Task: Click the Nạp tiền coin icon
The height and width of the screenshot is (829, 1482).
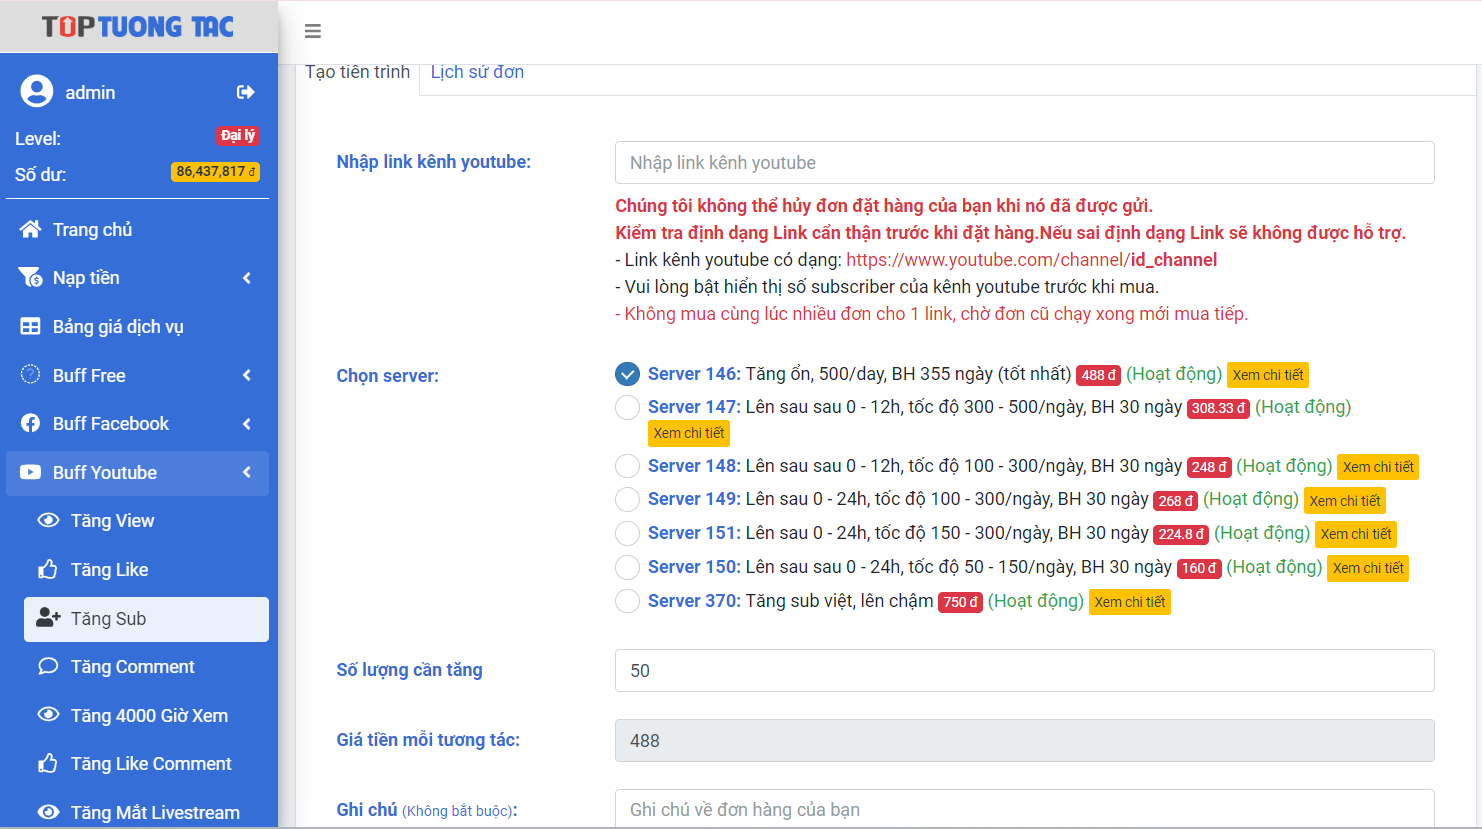Action: pyautogui.click(x=30, y=277)
